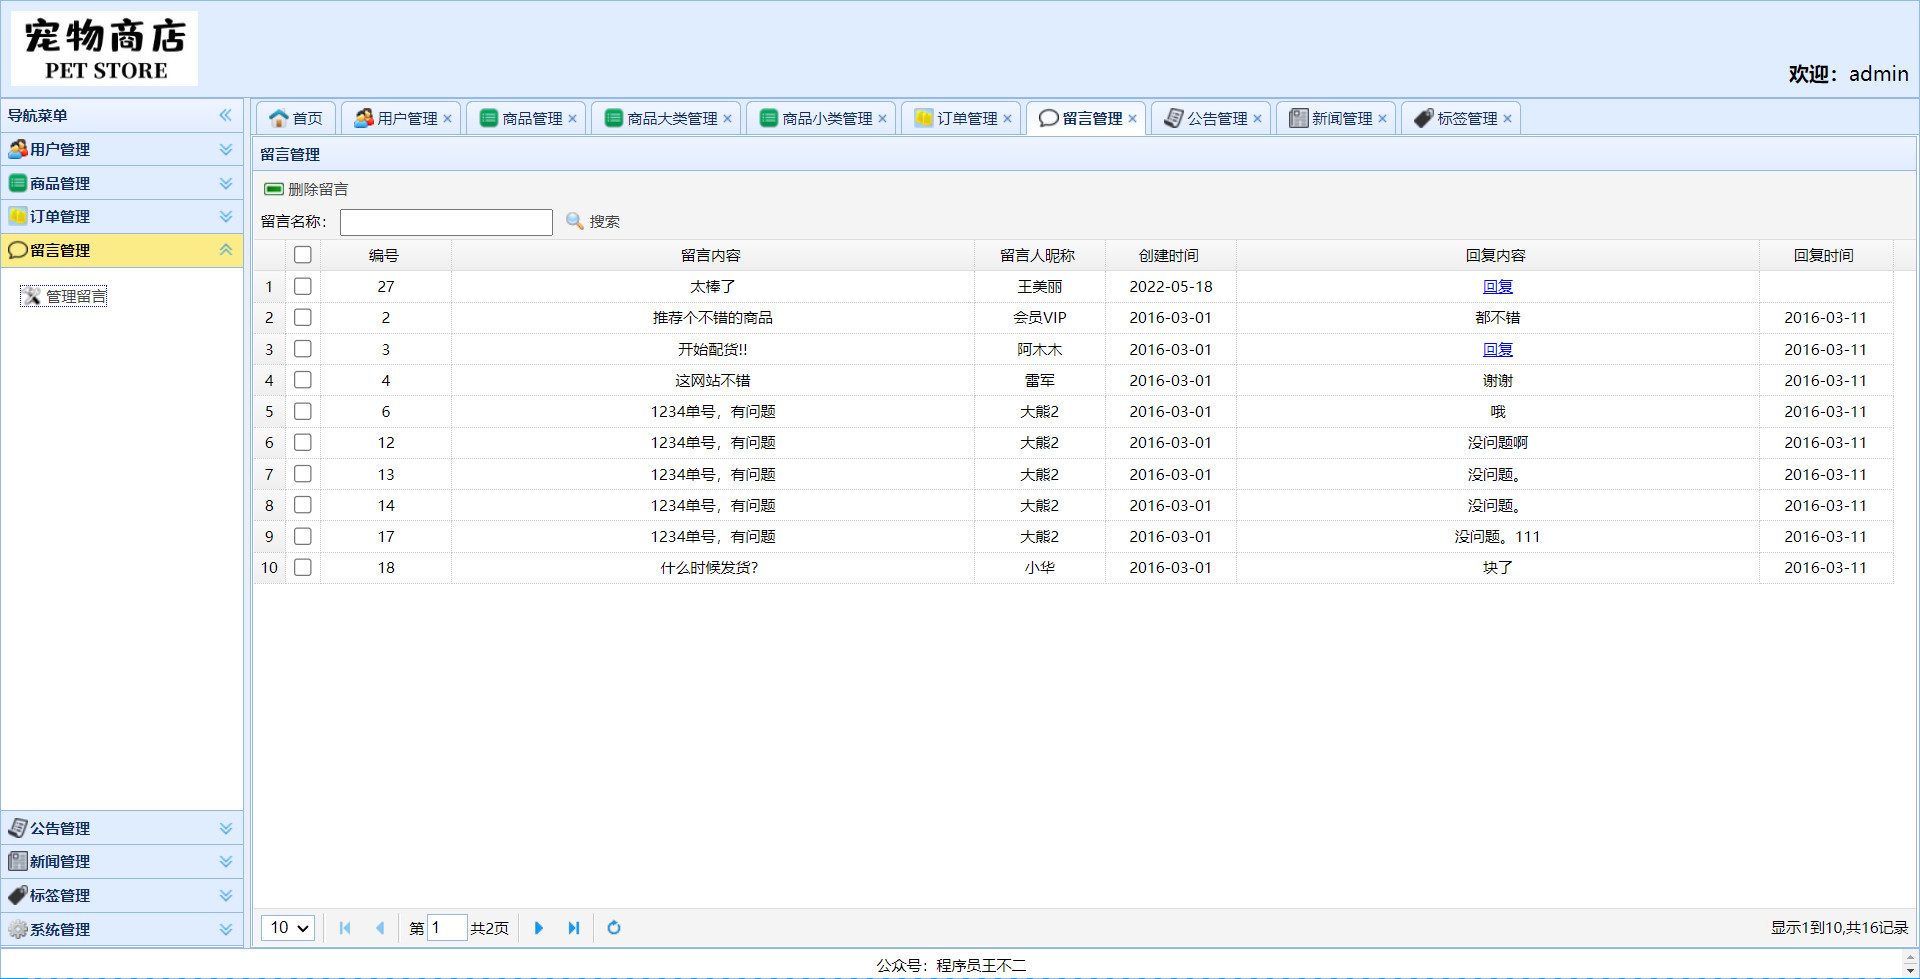
Task: Open the page size dropdown showing 10
Action: click(288, 928)
